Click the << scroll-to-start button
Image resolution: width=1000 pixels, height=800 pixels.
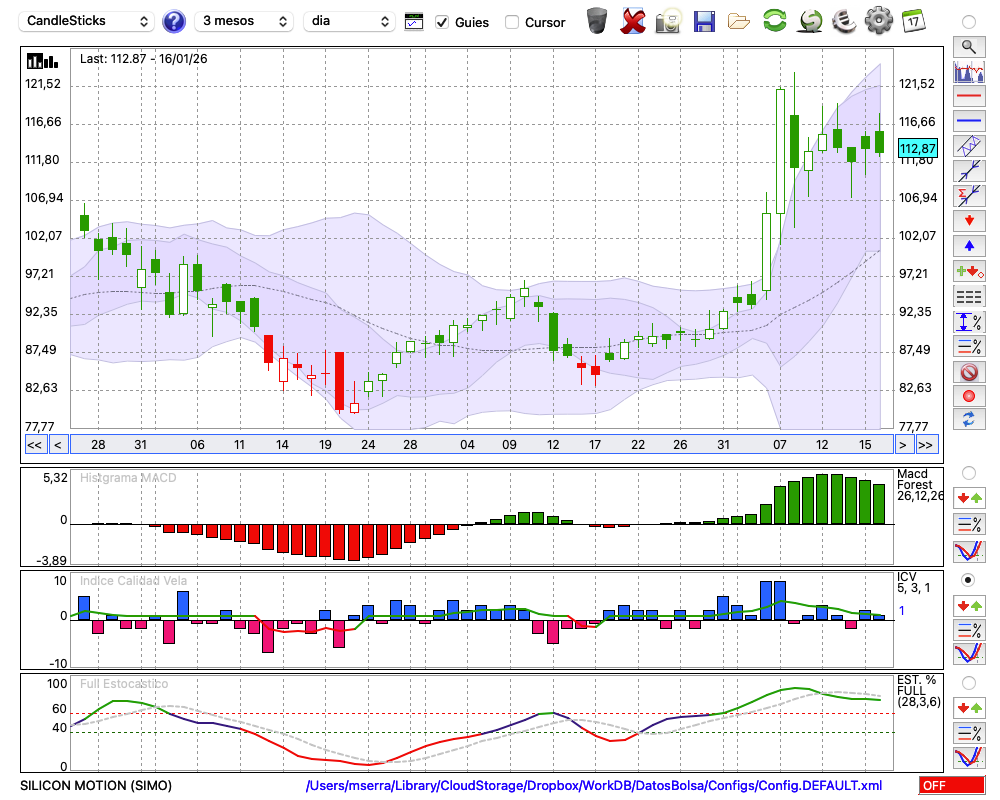[x=34, y=444]
